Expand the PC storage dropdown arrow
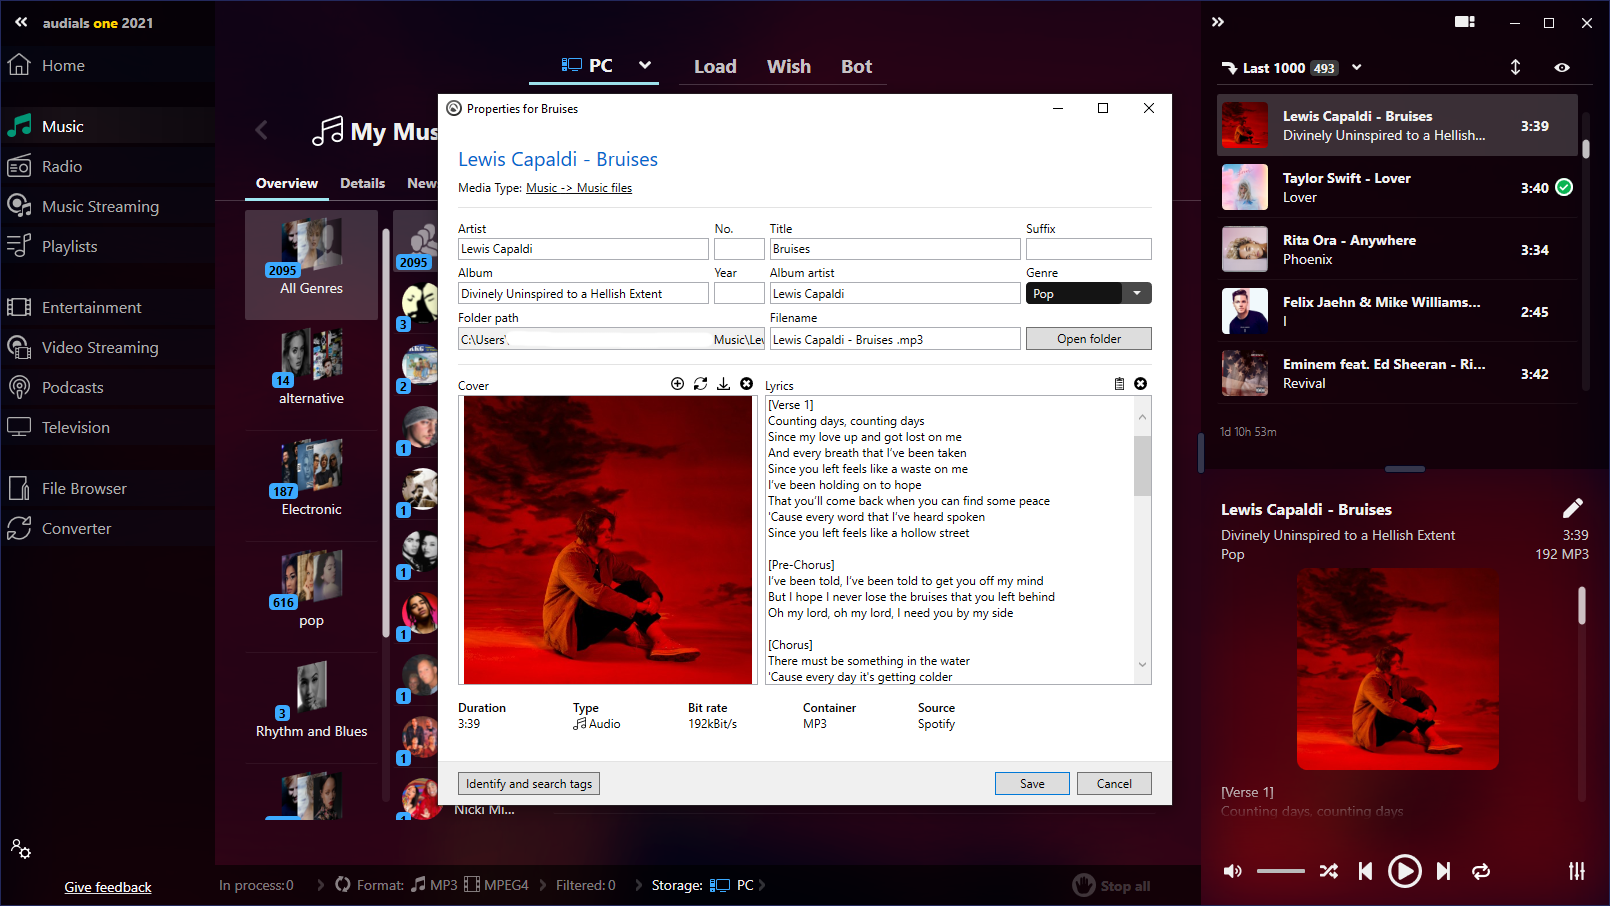1610x906 pixels. tap(645, 66)
